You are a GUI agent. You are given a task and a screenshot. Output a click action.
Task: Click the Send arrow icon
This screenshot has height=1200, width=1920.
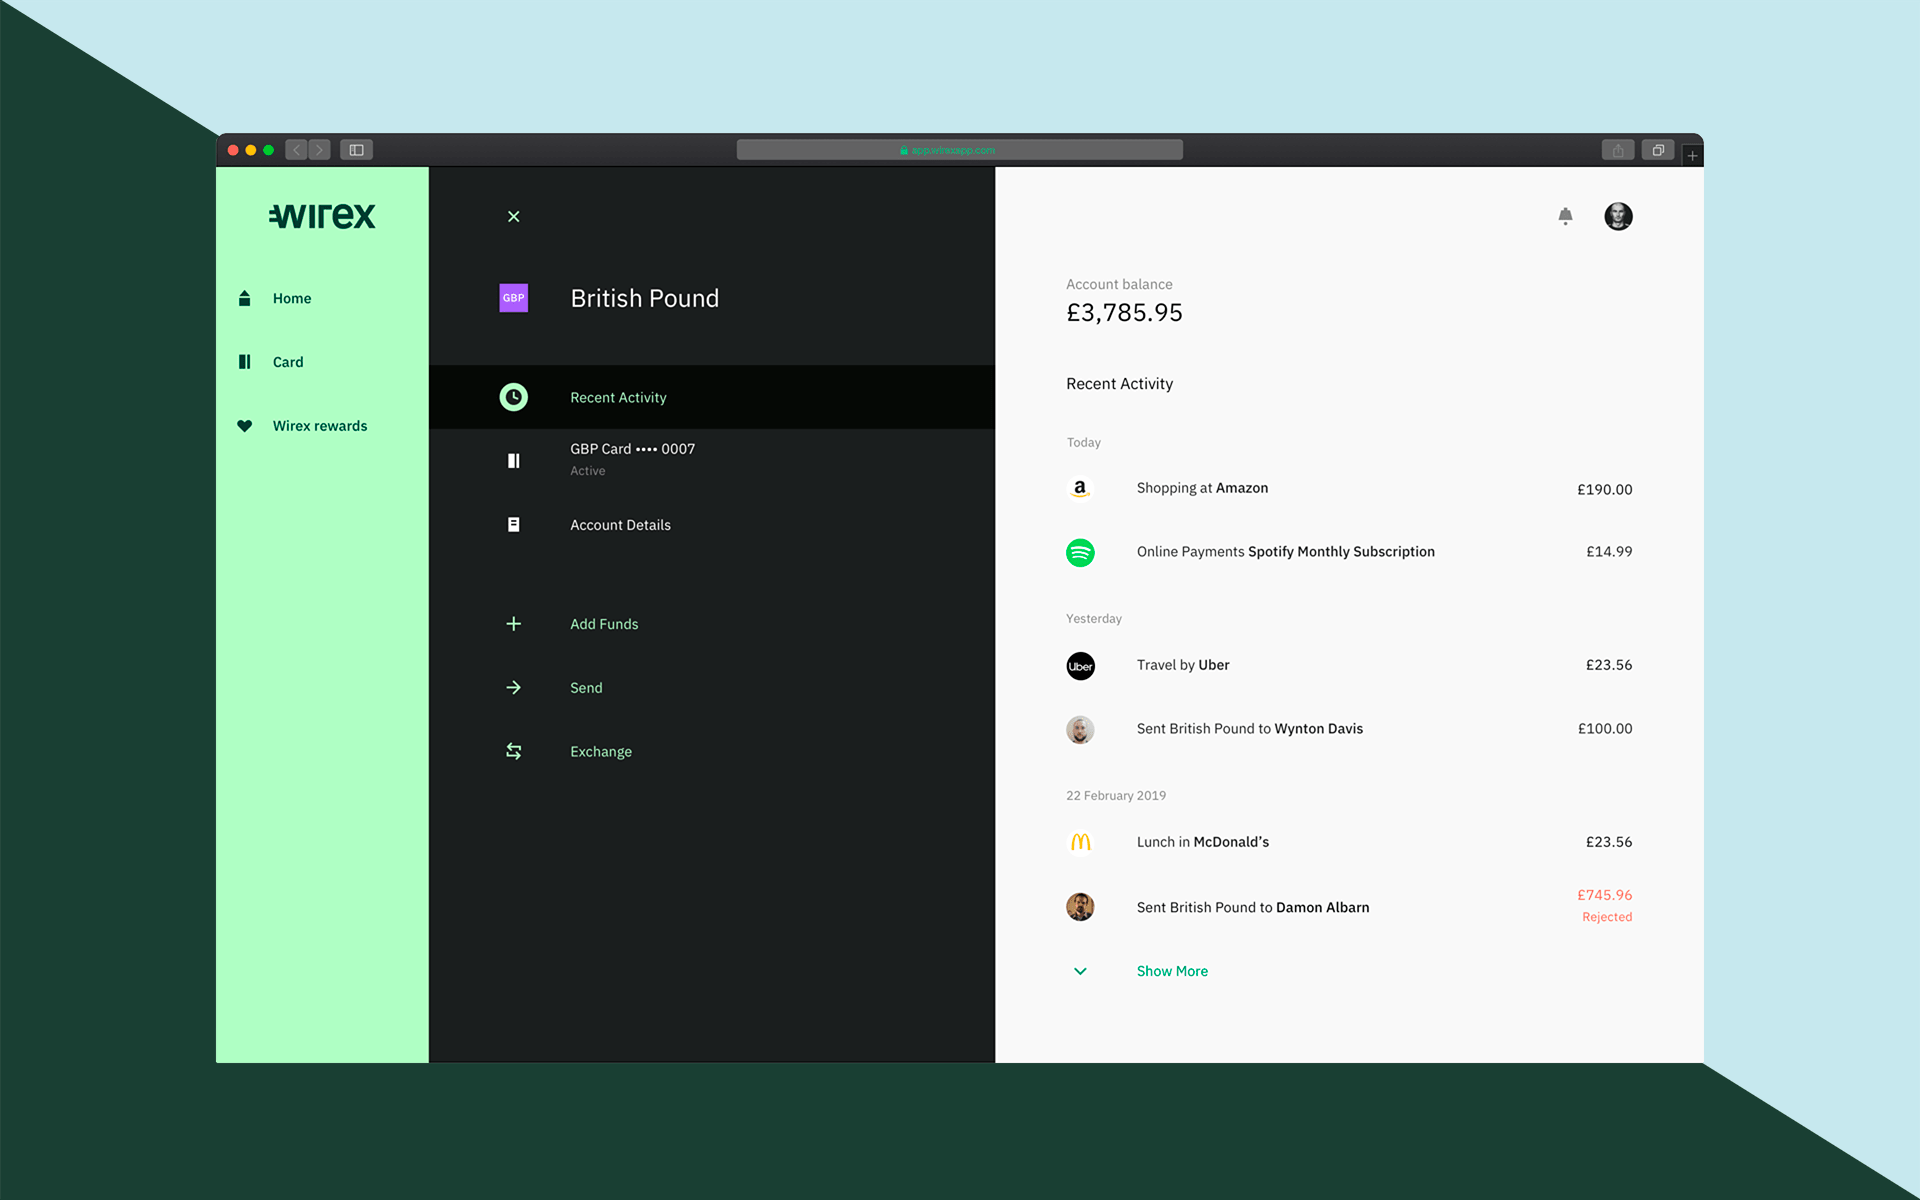[513, 688]
